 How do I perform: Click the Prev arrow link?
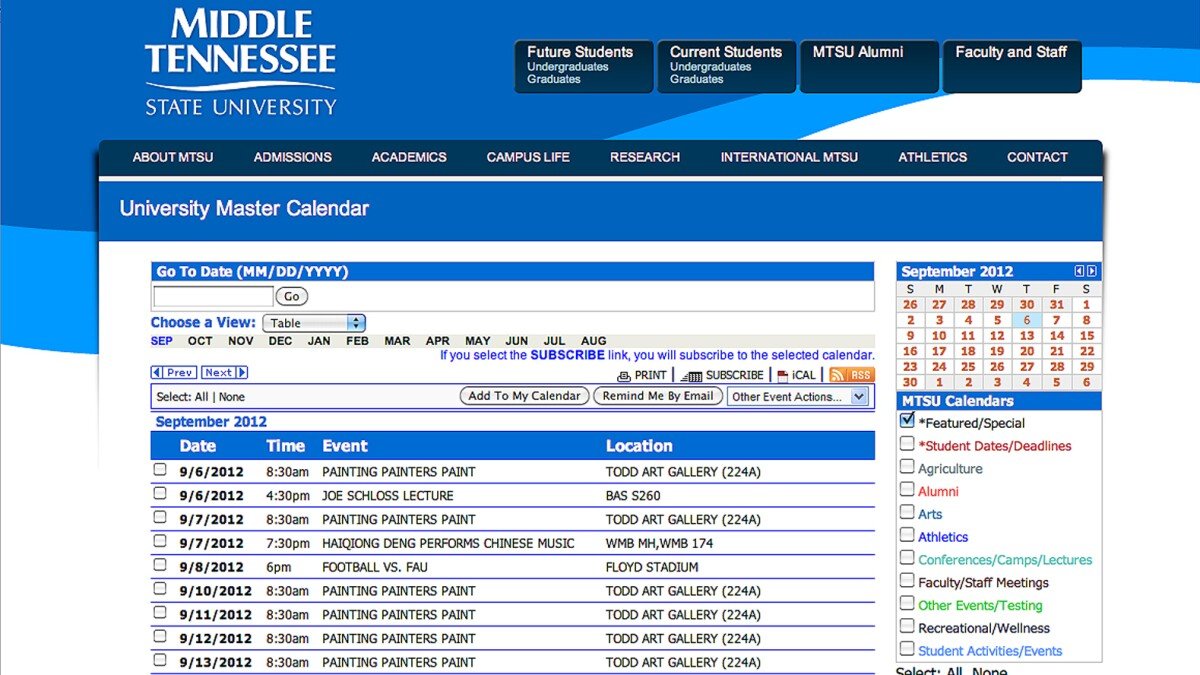coord(173,373)
